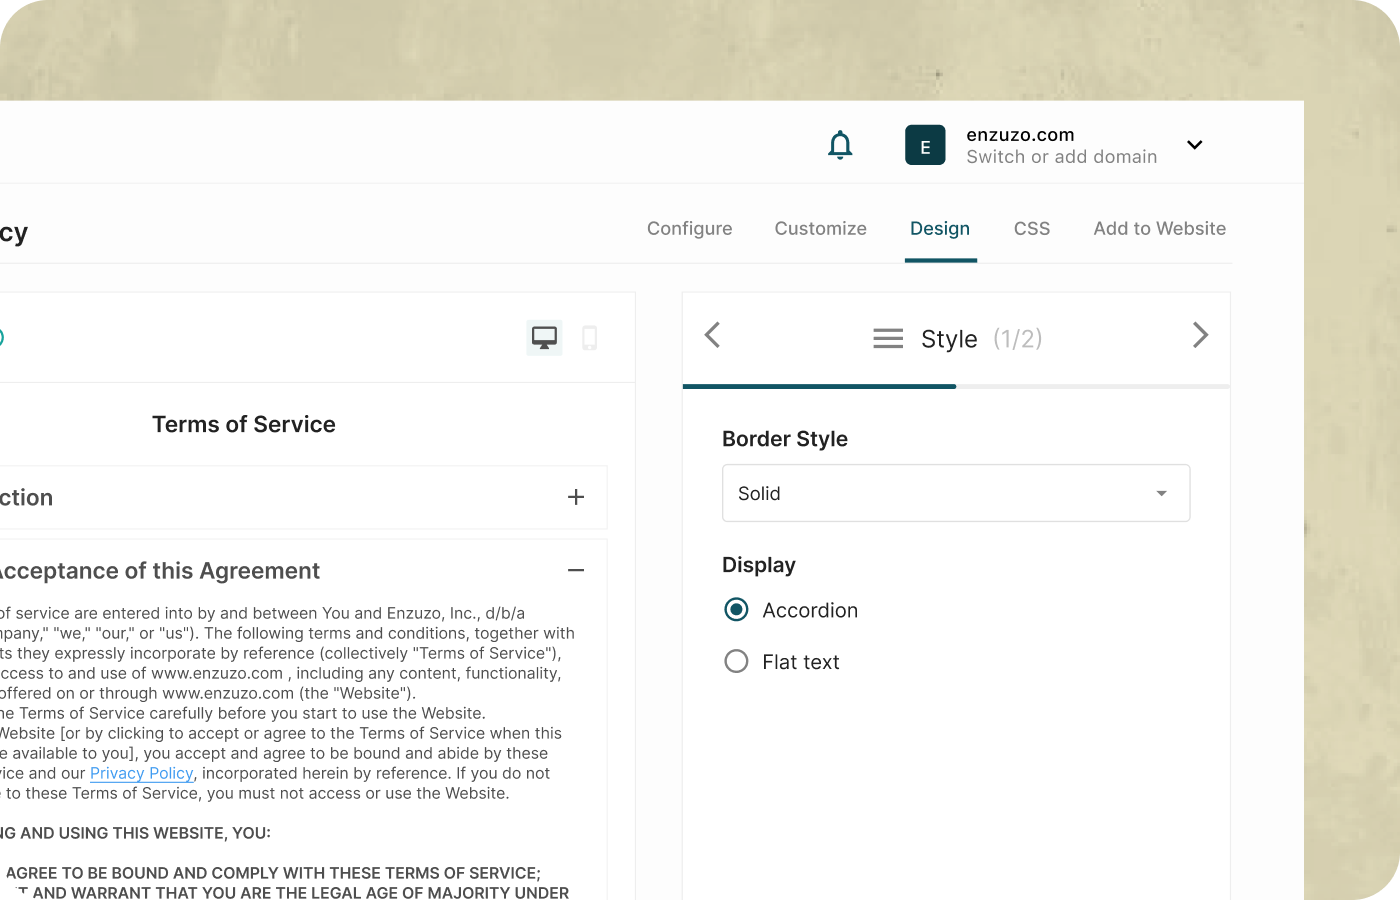Go to Add to Website tab

(x=1159, y=229)
